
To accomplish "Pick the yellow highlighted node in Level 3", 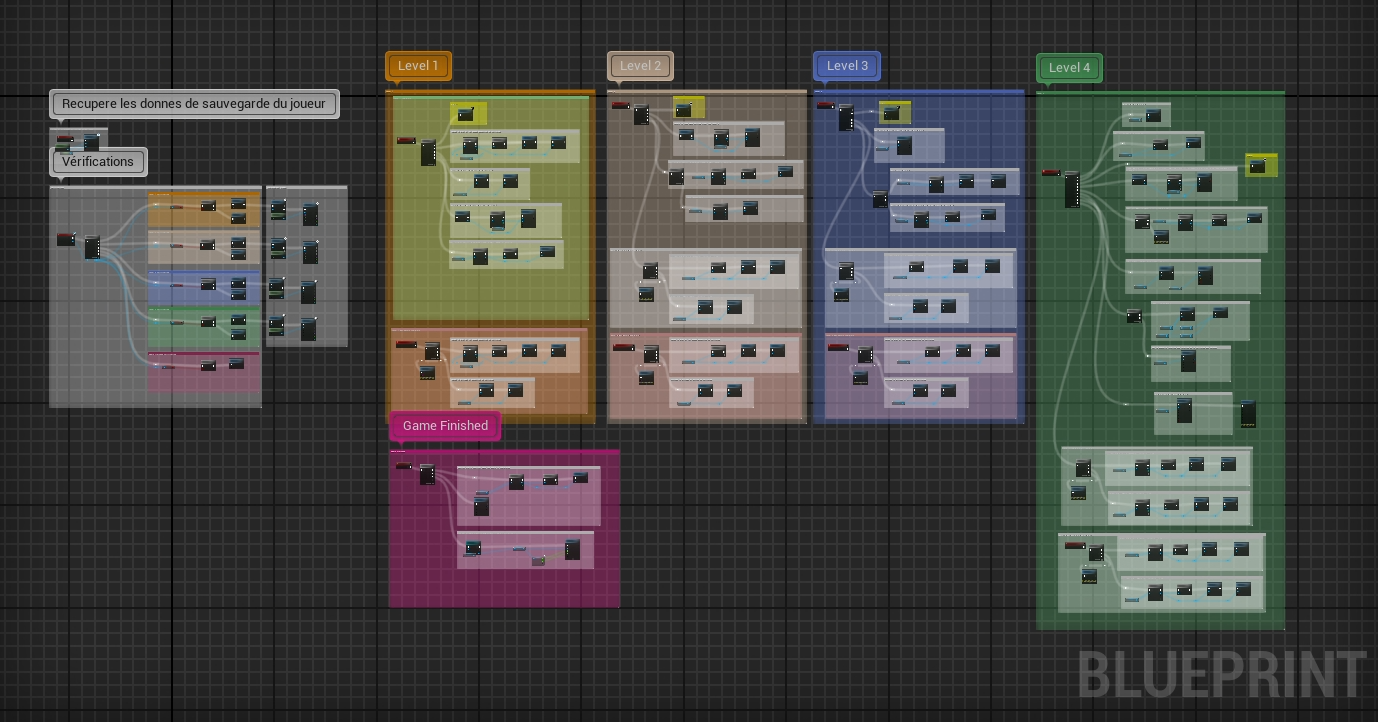I will 894,113.
